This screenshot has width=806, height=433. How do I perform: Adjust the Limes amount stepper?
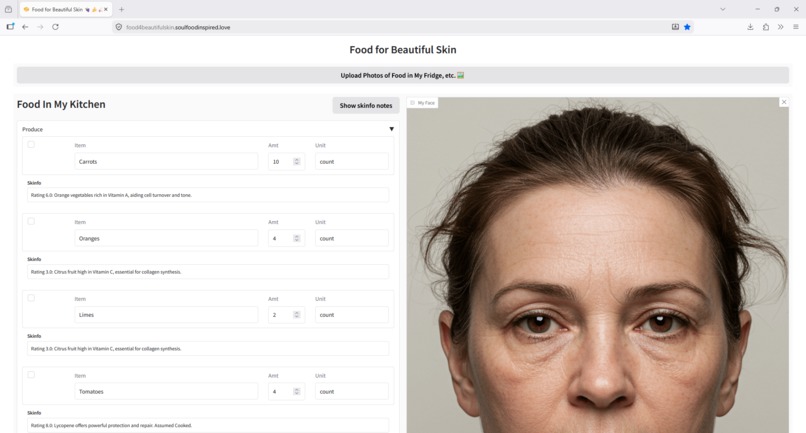click(297, 315)
